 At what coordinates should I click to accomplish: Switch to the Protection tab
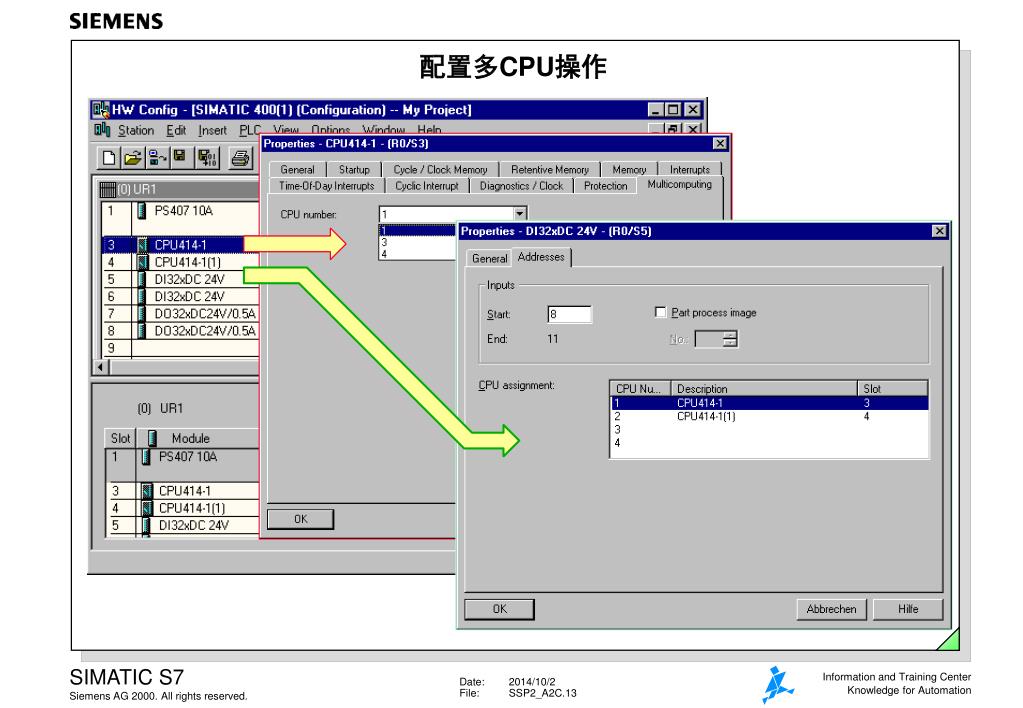(605, 186)
